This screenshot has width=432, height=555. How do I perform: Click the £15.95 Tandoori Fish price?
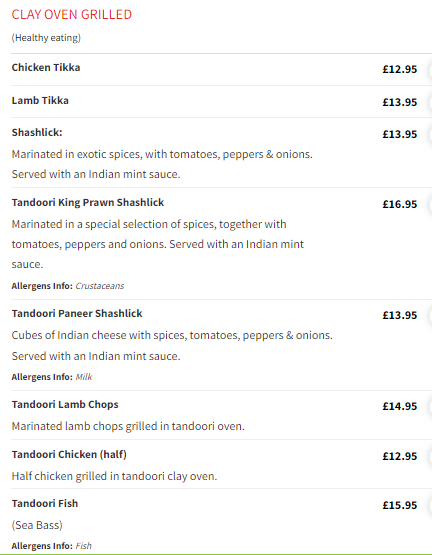tap(400, 505)
